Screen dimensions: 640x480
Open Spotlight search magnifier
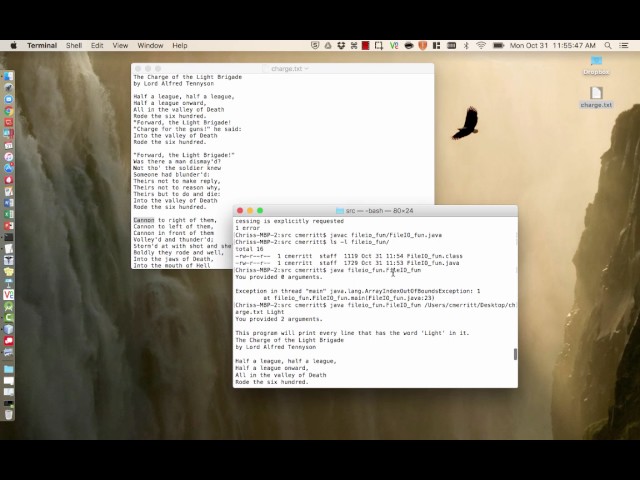[x=608, y=46]
